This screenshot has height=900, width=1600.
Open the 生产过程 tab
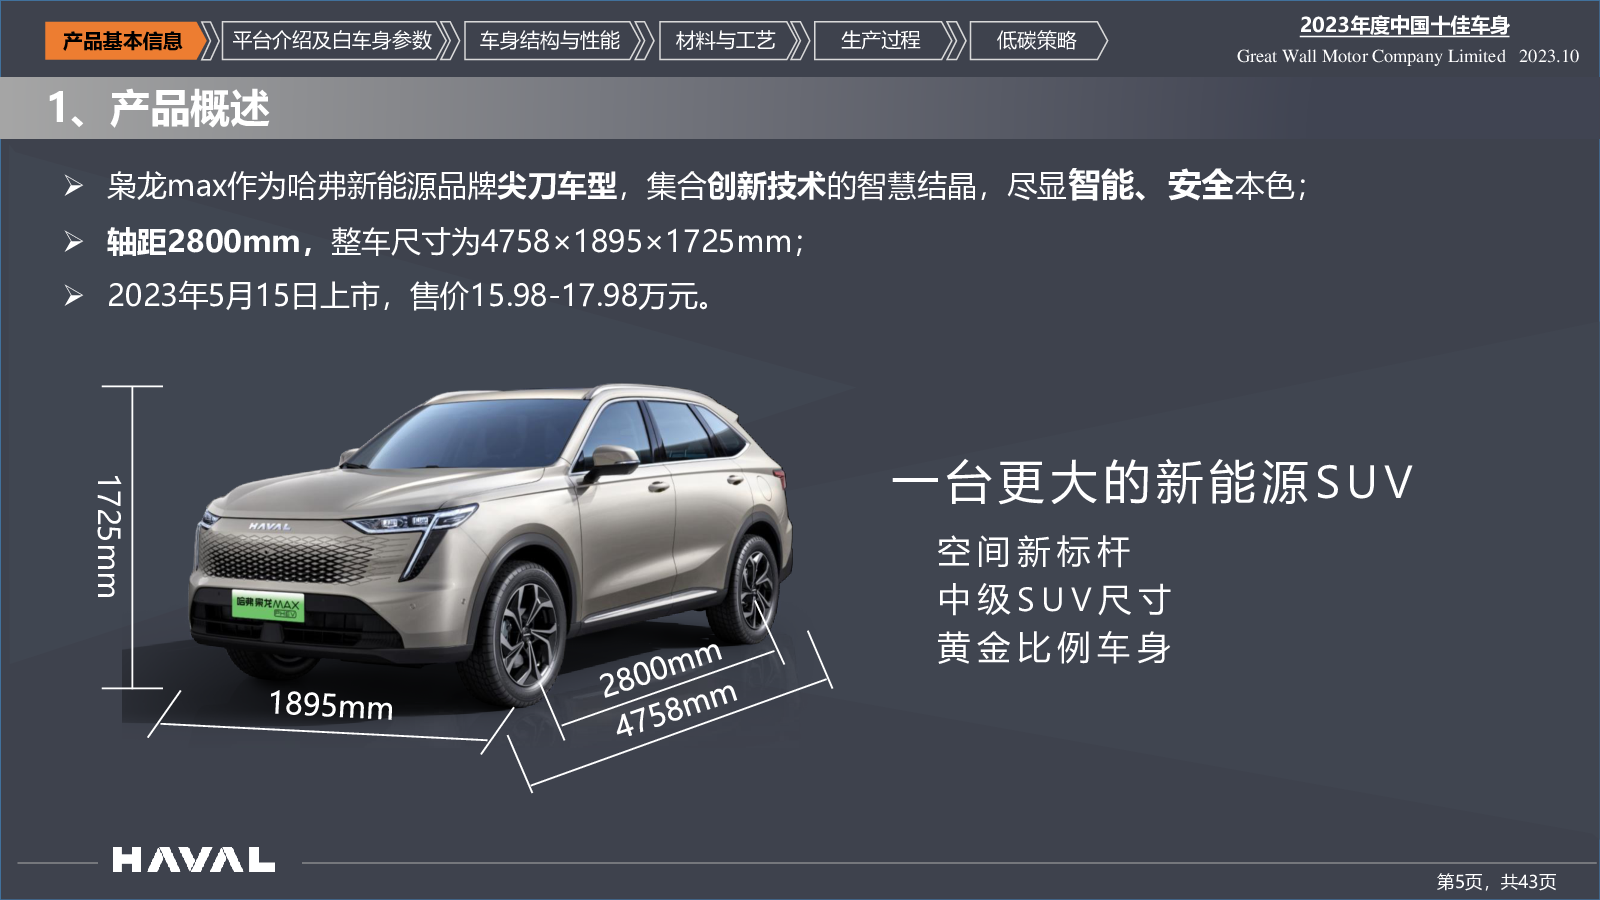coord(880,41)
